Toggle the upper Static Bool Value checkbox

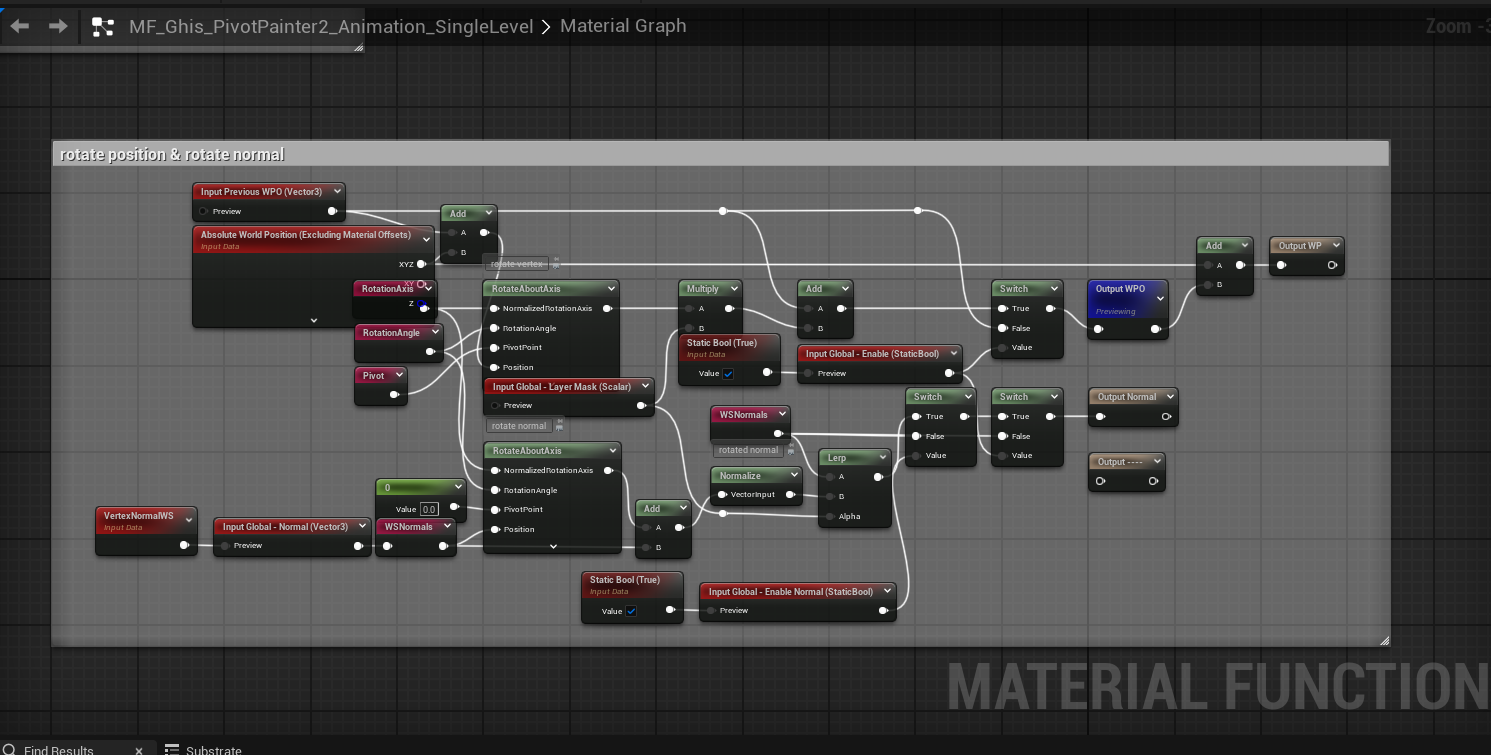click(728, 373)
